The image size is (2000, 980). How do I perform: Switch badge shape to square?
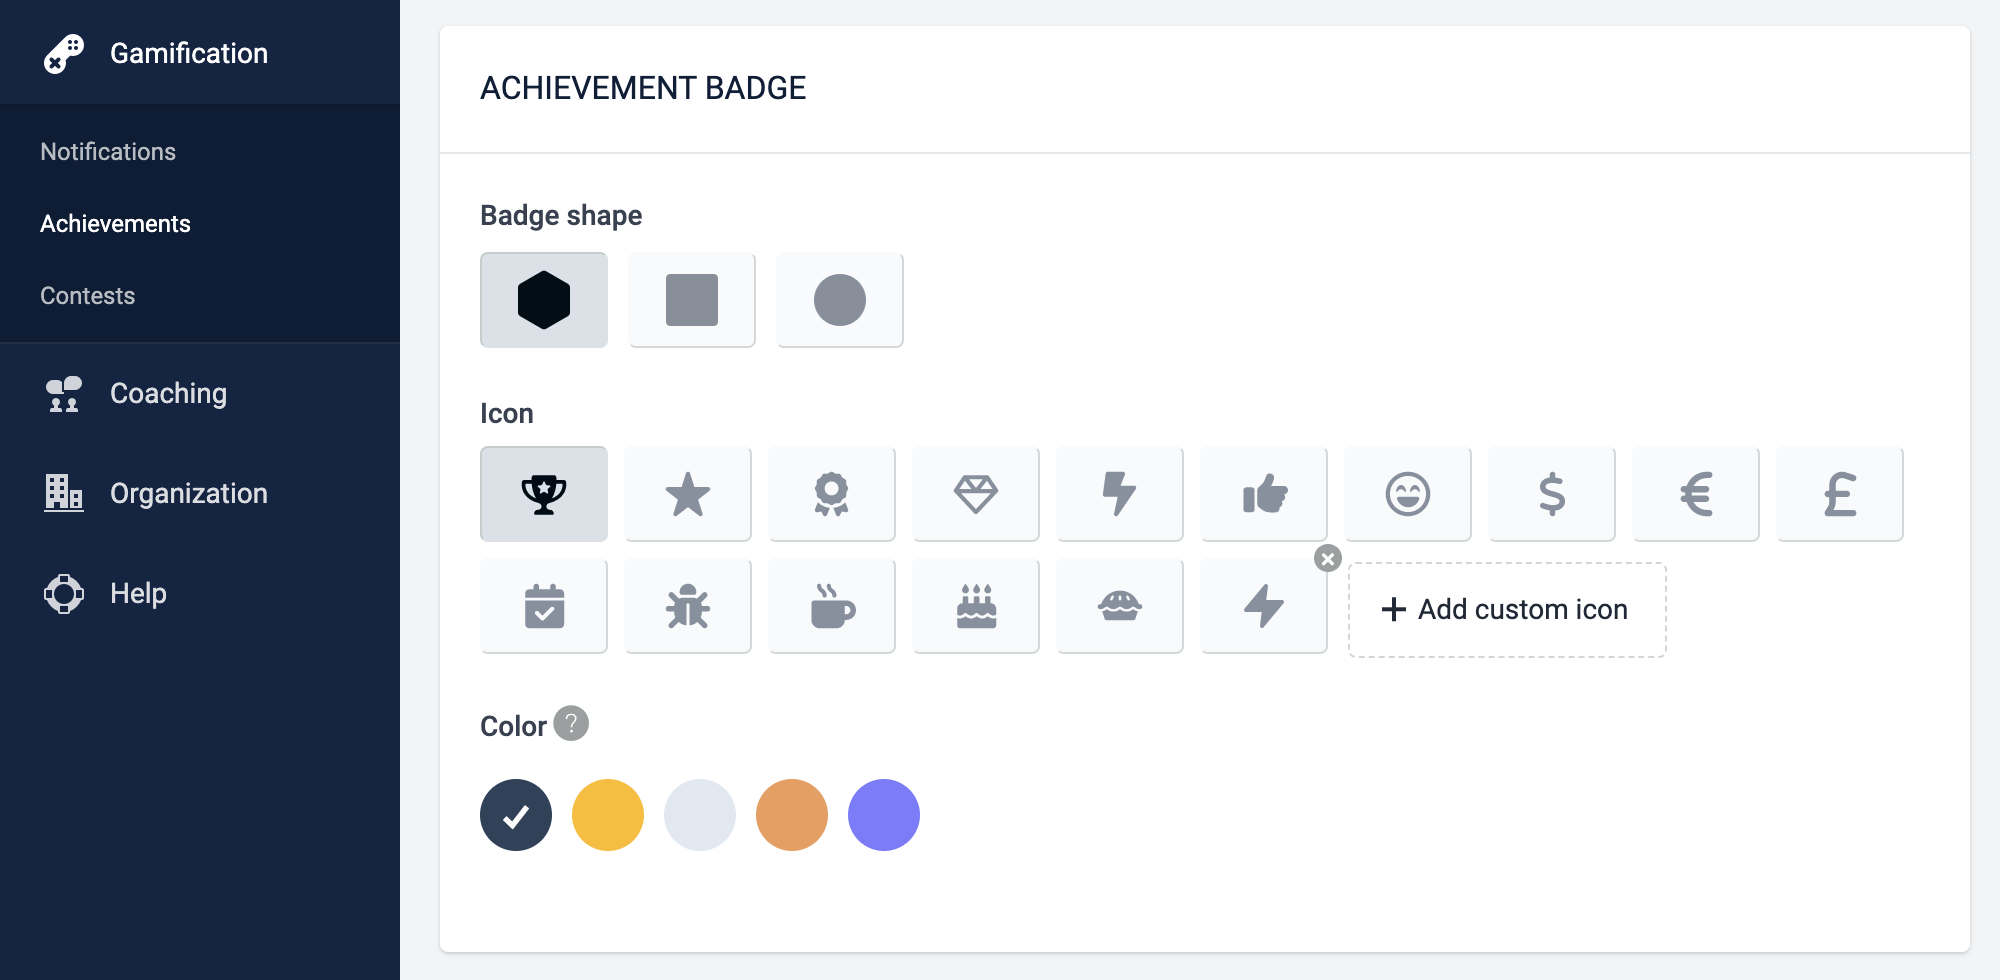(692, 300)
